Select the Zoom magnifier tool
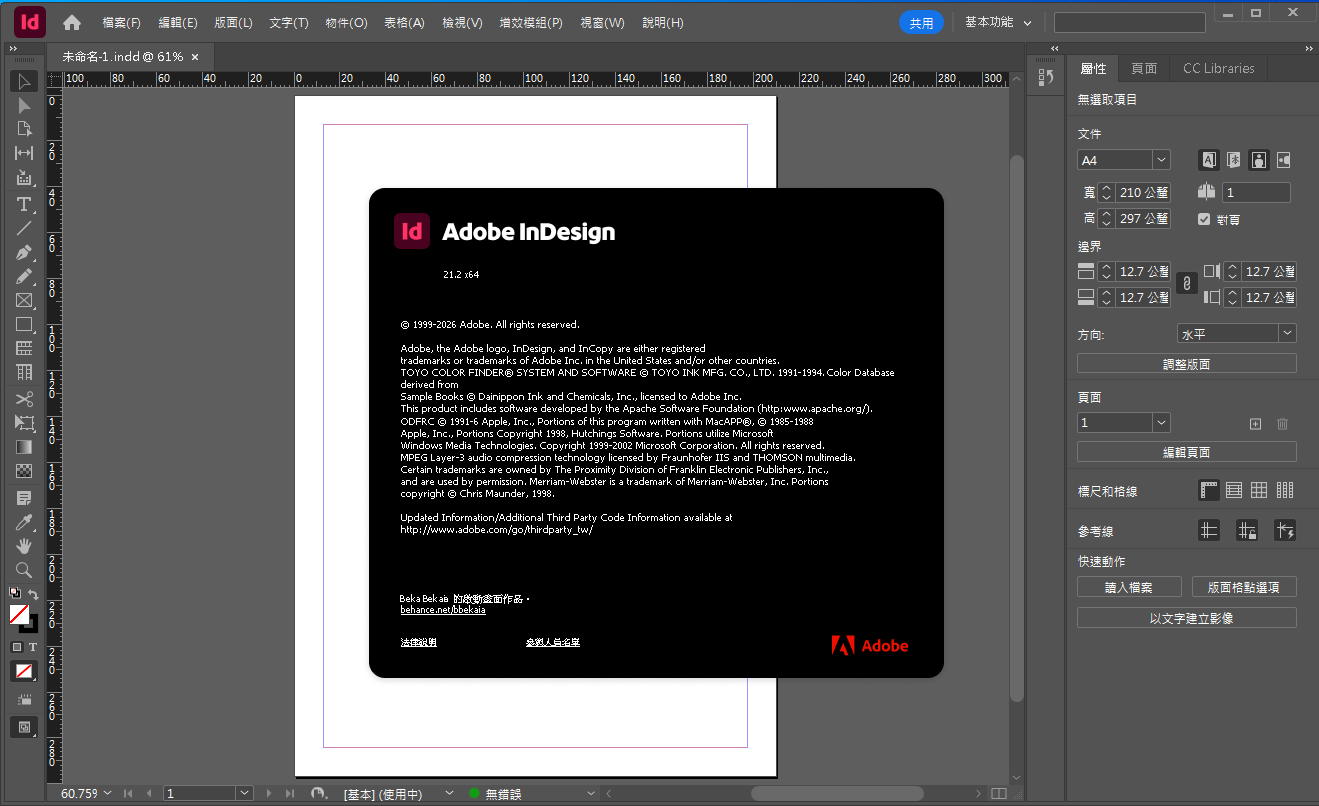The height and width of the screenshot is (806, 1319). (24, 570)
